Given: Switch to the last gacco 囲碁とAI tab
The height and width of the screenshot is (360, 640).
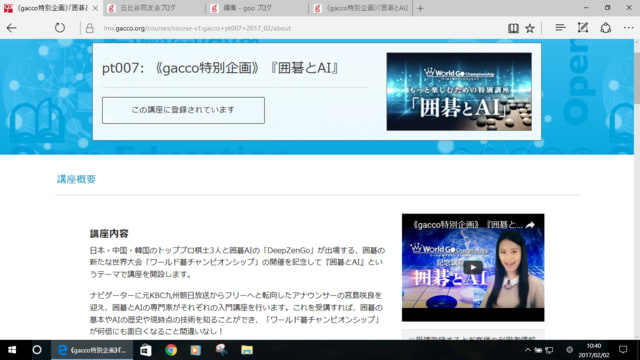Looking at the screenshot, I should tap(361, 8).
